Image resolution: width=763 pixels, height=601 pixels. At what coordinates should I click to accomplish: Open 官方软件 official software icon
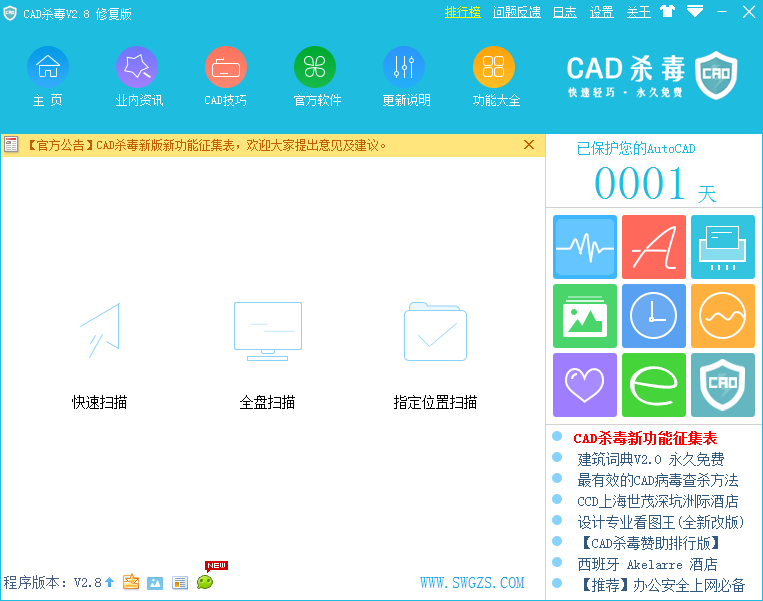(315, 67)
